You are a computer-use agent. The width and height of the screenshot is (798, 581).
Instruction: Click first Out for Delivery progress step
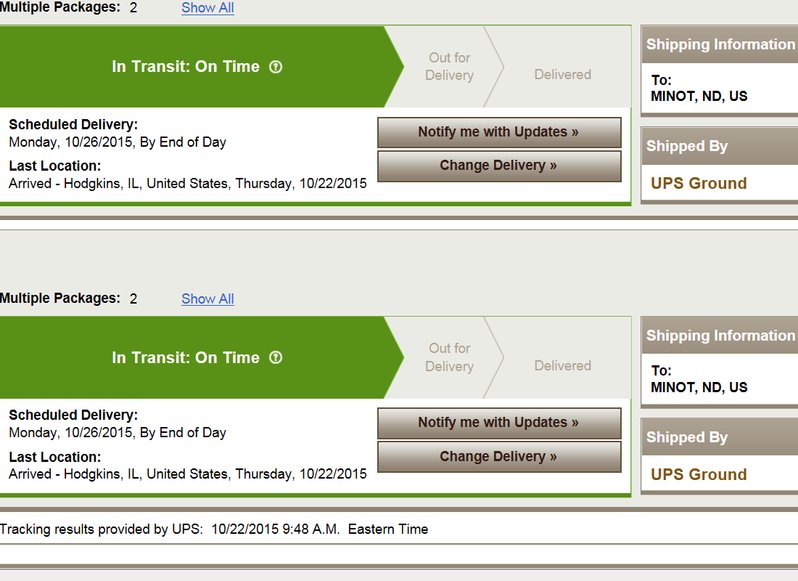pyautogui.click(x=449, y=67)
